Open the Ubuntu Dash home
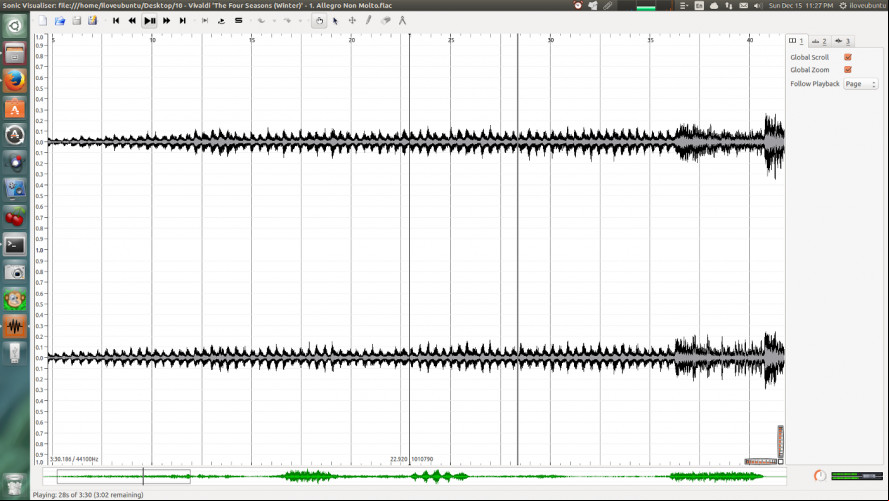 pos(15,26)
